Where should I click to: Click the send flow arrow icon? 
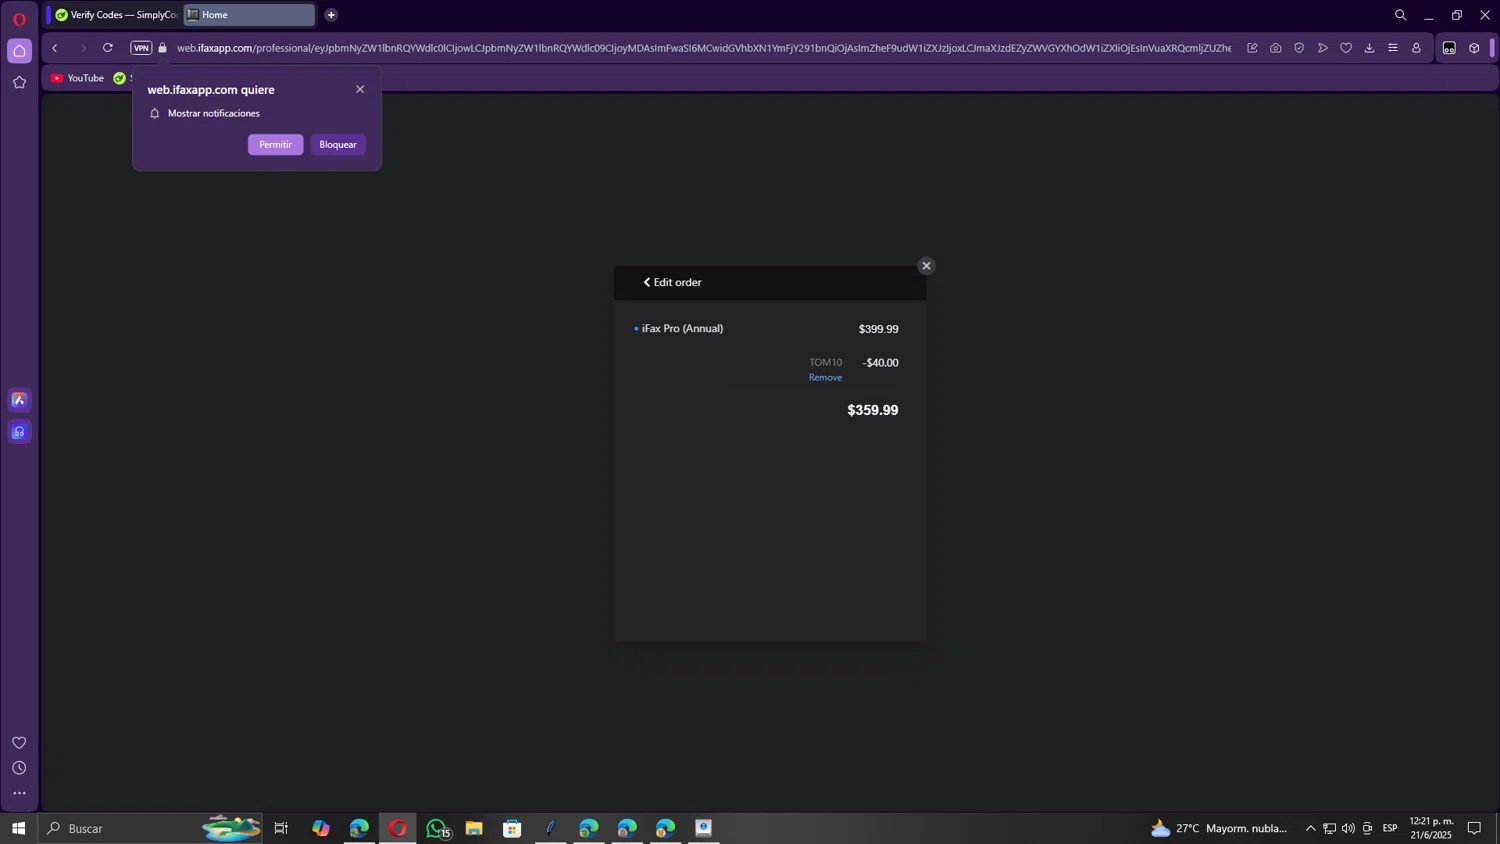point(1323,48)
